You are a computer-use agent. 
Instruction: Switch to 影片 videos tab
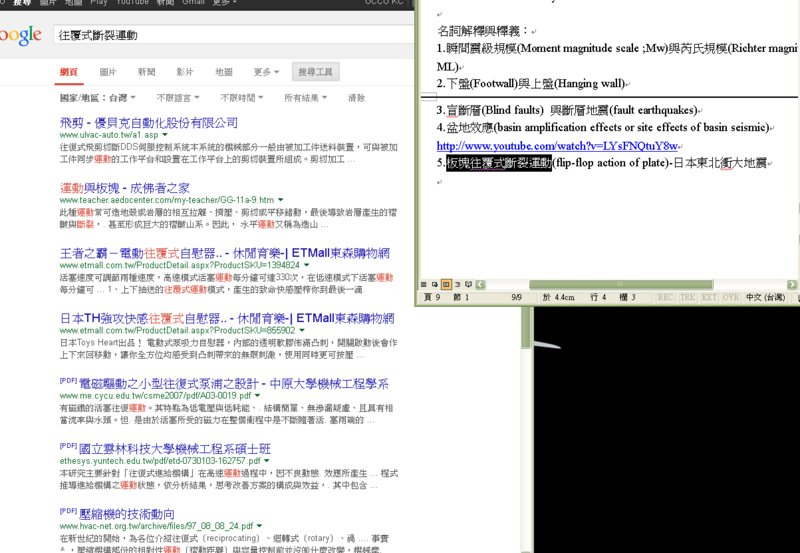[185, 72]
